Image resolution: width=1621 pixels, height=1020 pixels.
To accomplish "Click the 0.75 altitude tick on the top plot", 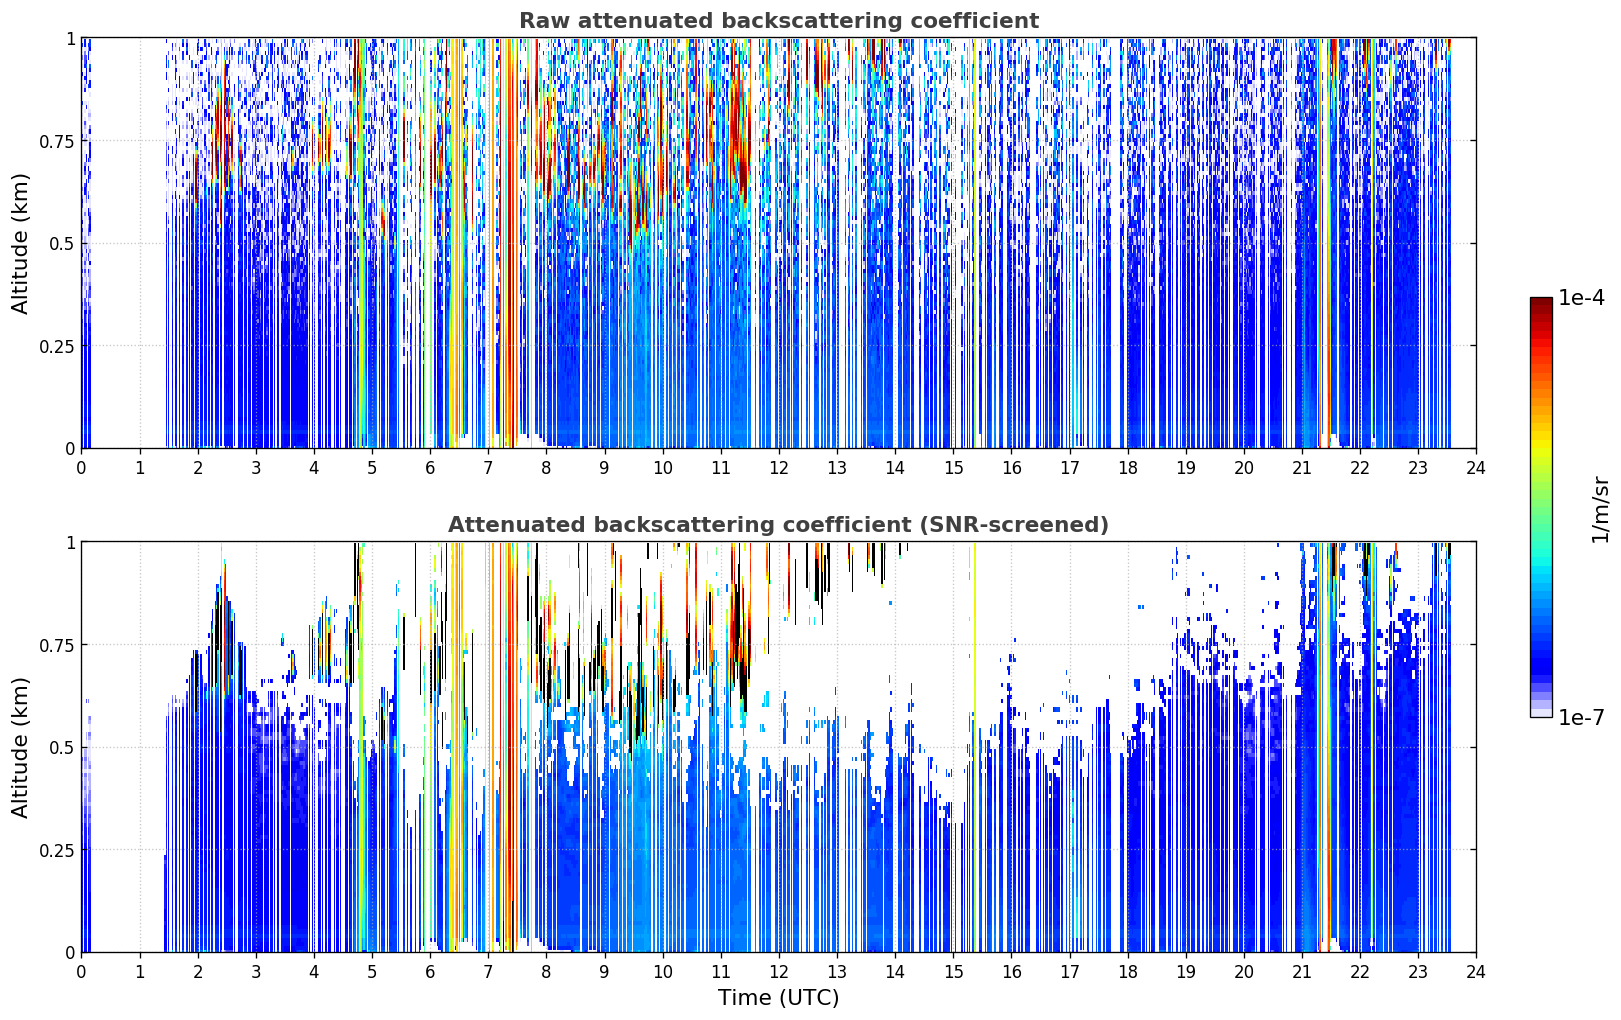I will click(57, 141).
